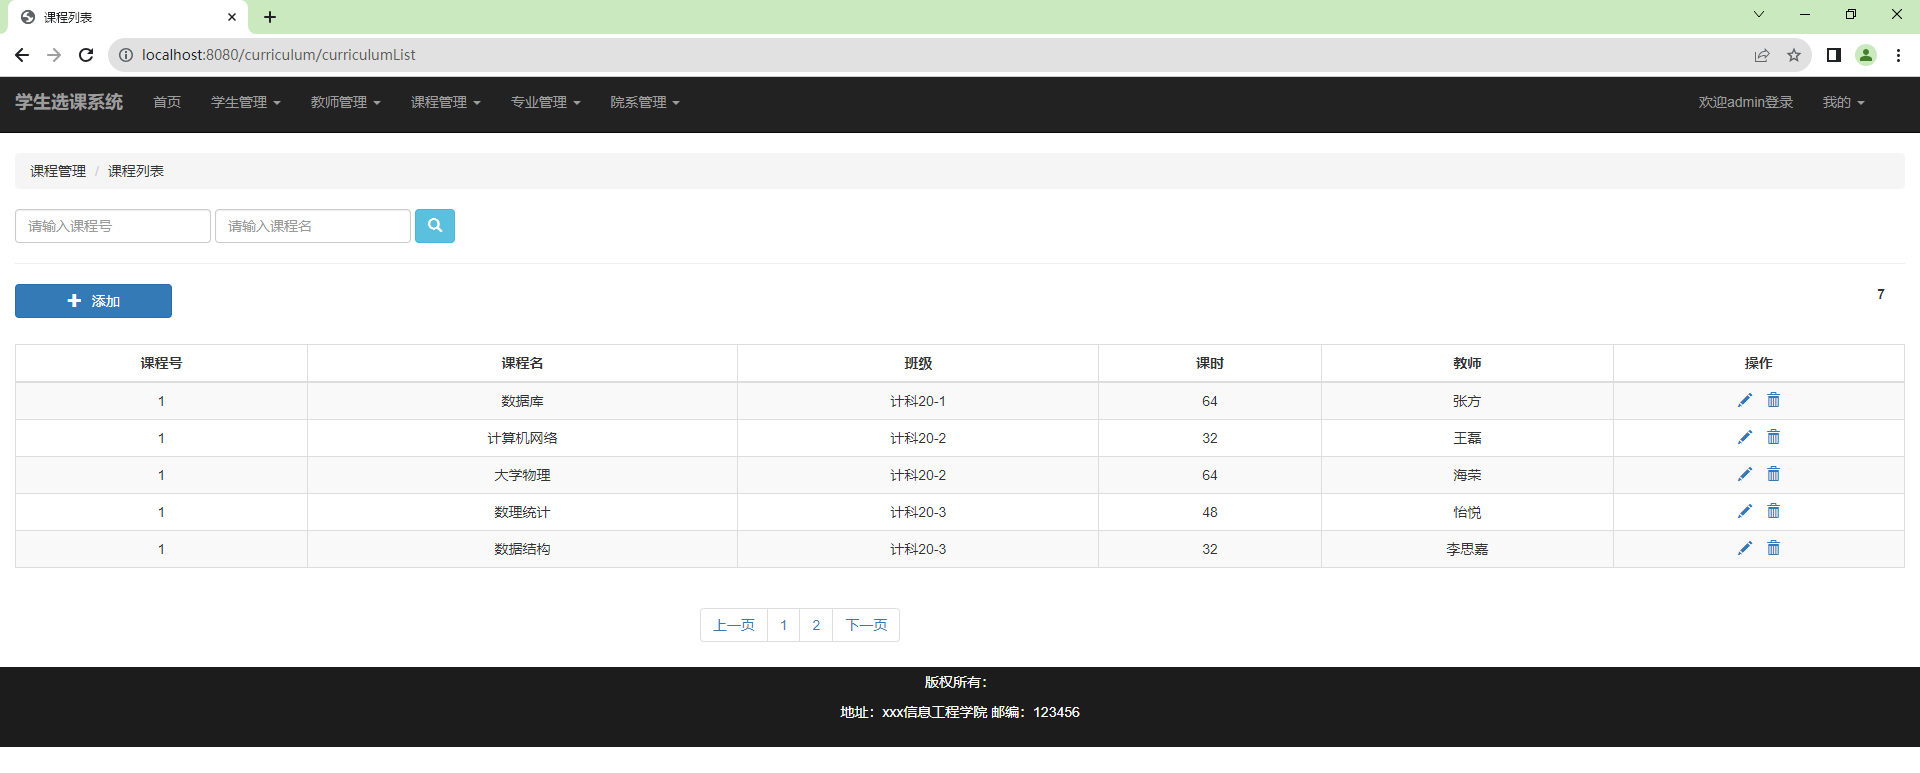
Task: Expand the 学生管理 dropdown menu
Action: (x=245, y=102)
